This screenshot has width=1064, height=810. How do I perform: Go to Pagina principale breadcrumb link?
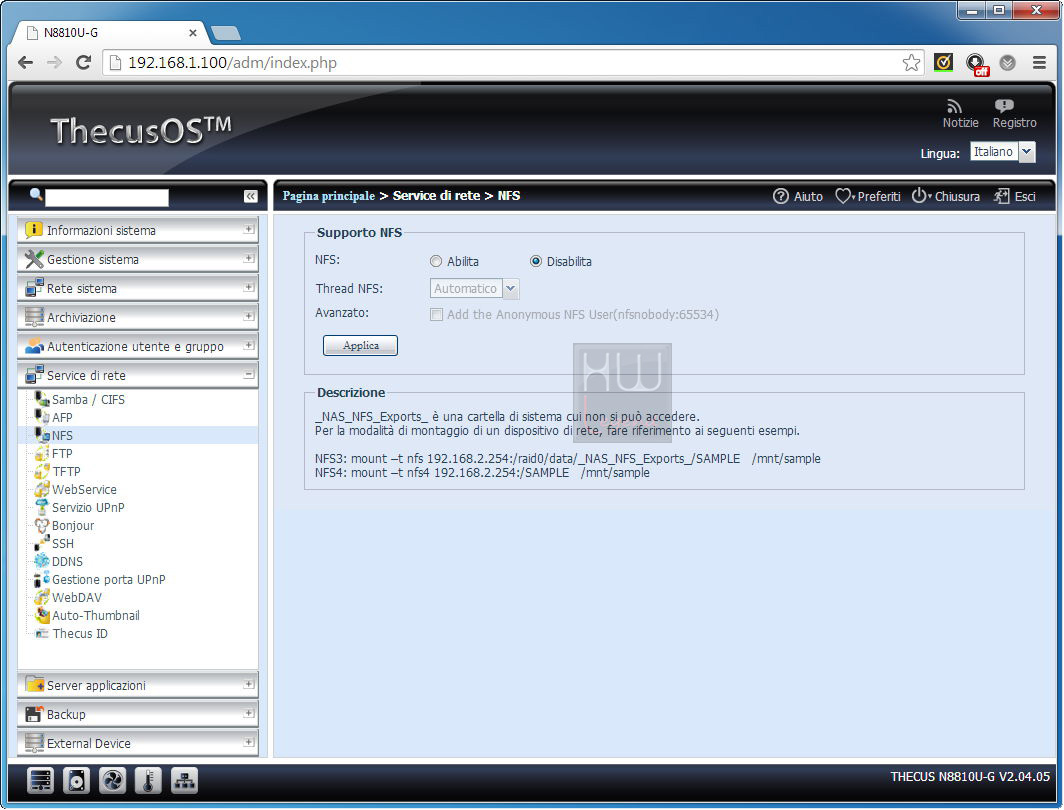(x=328, y=196)
